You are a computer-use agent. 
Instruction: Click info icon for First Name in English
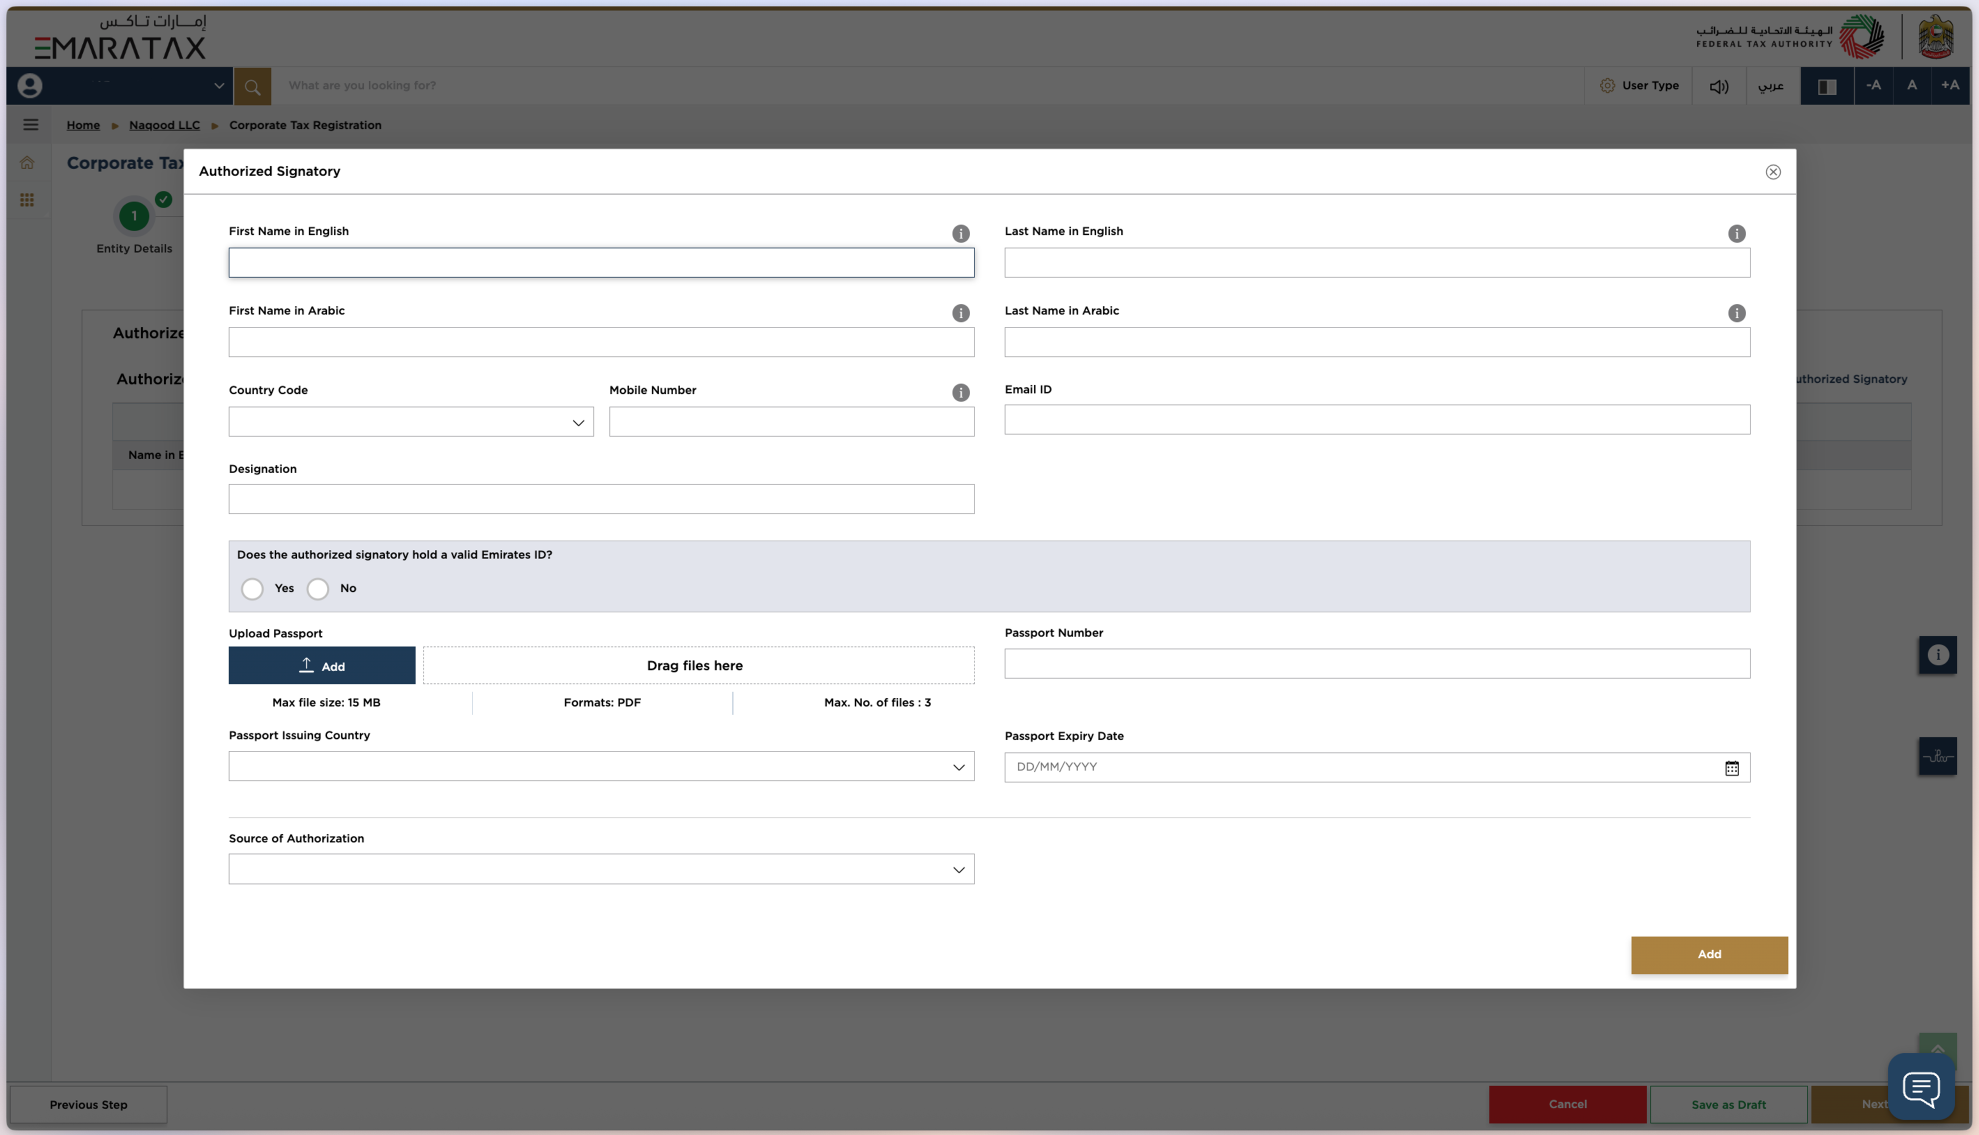click(960, 234)
